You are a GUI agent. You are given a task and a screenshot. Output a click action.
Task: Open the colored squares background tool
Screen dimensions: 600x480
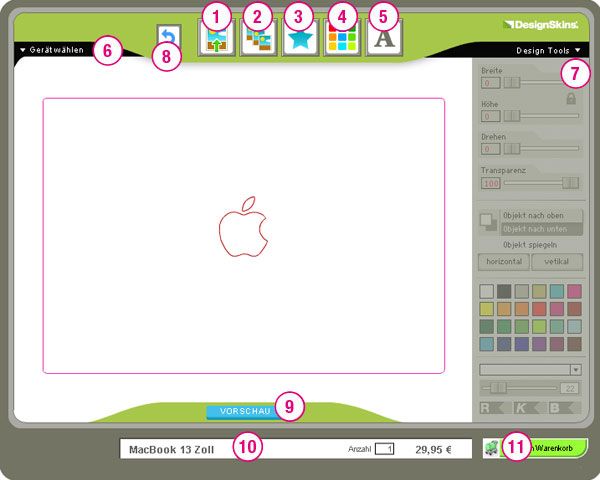[x=342, y=38]
